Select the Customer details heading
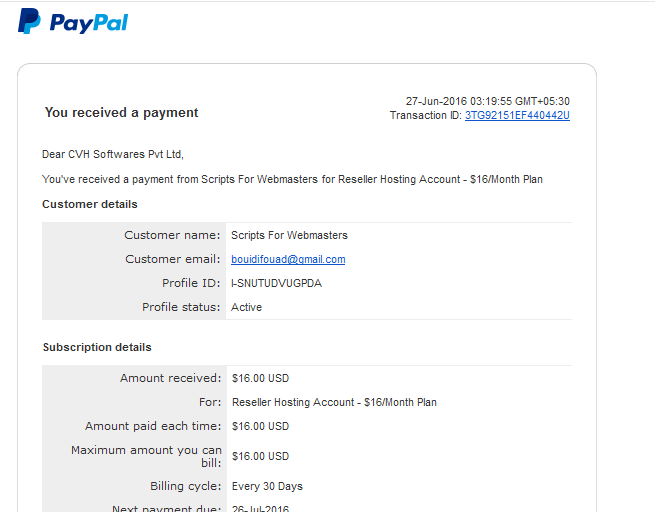This screenshot has width=655, height=512. point(90,204)
